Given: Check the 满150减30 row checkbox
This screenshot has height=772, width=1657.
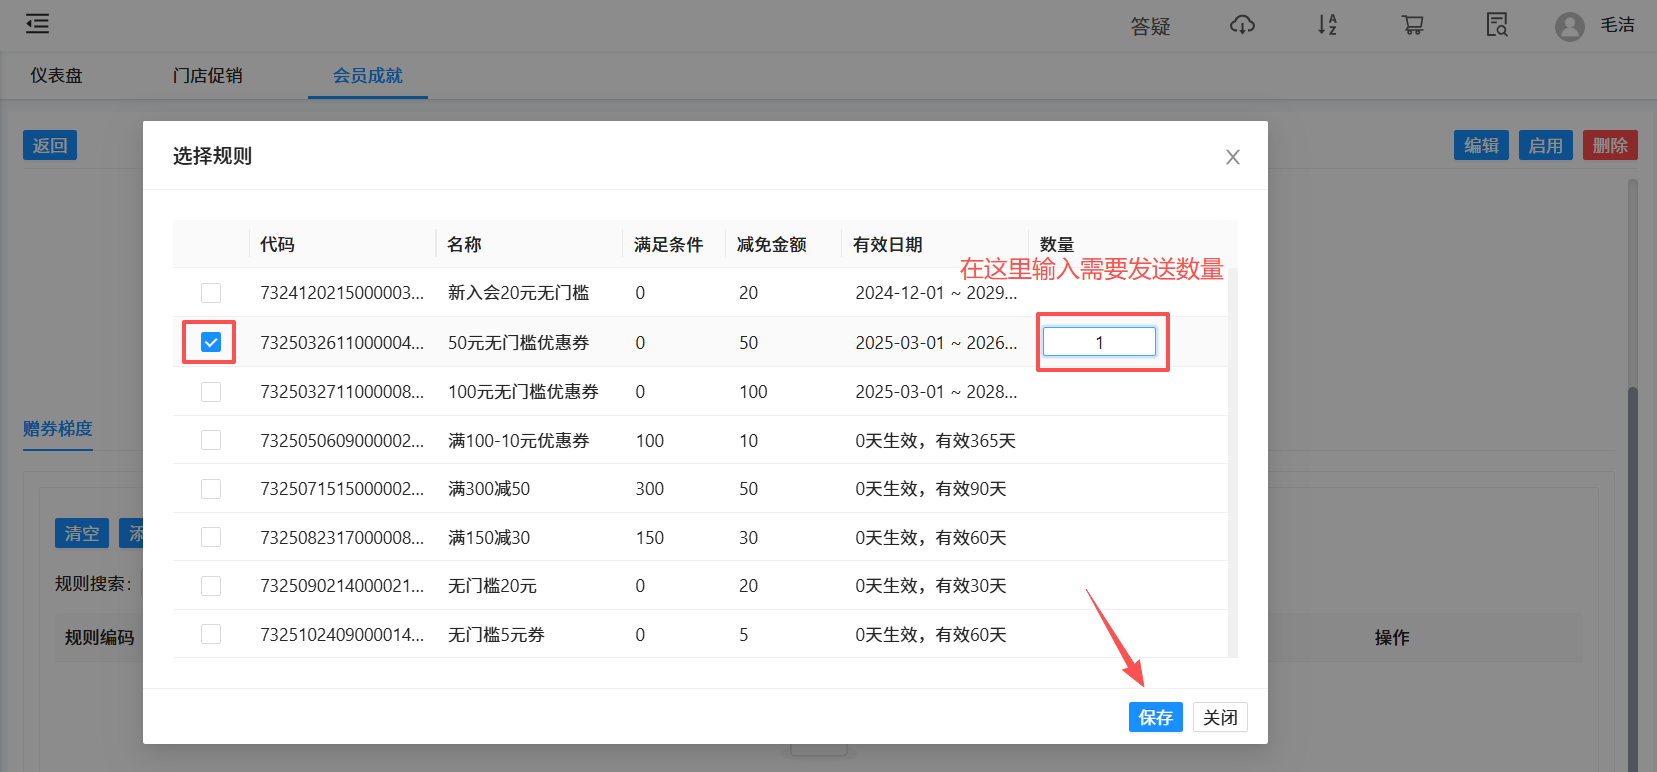Looking at the screenshot, I should (211, 537).
